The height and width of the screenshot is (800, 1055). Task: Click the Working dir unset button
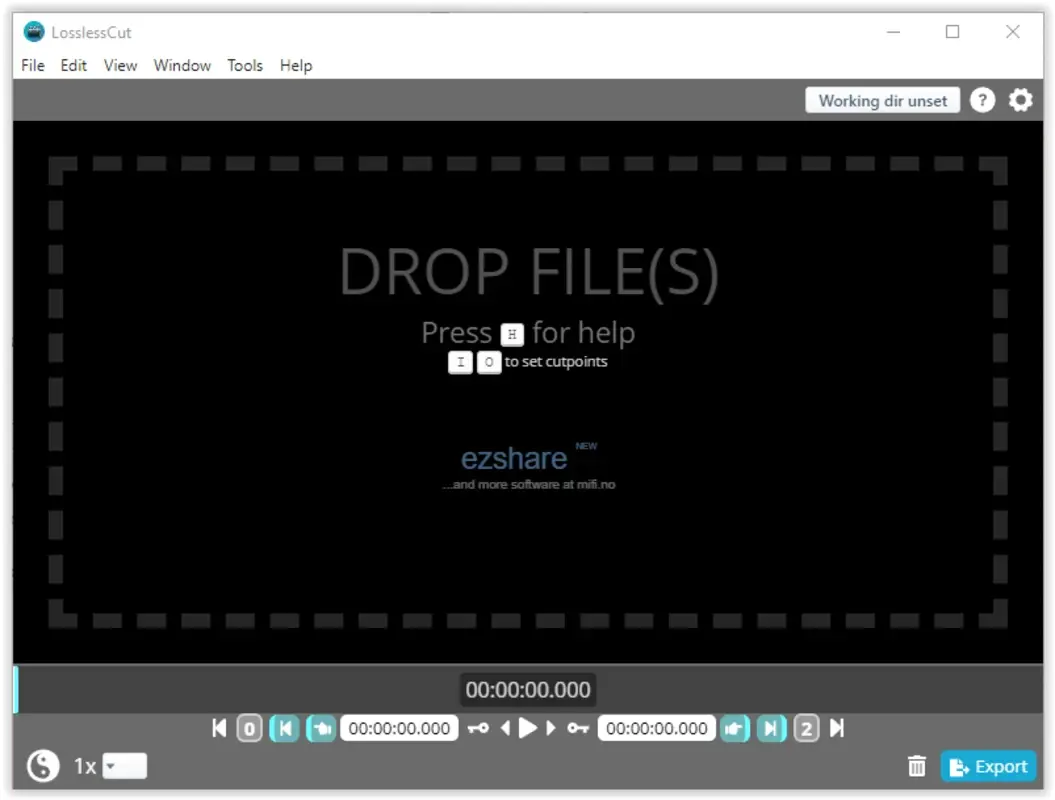[882, 100]
